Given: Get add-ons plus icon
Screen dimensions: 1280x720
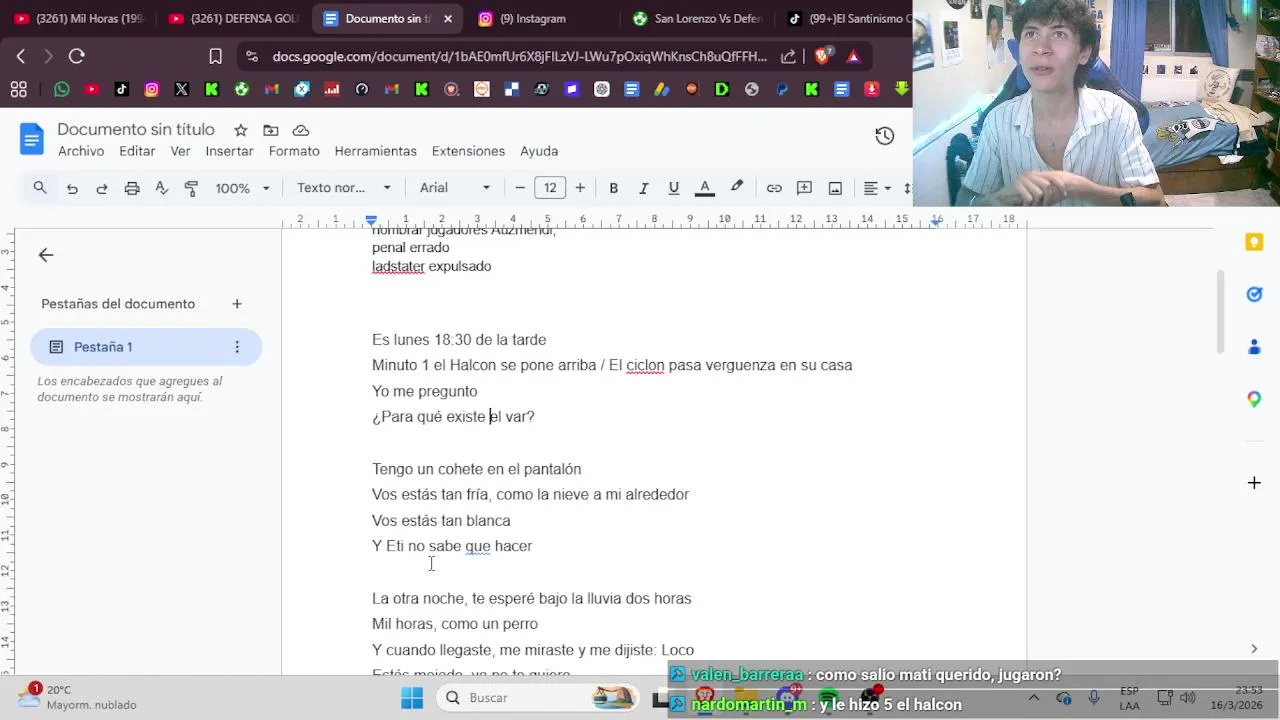Looking at the screenshot, I should pos(1254,483).
